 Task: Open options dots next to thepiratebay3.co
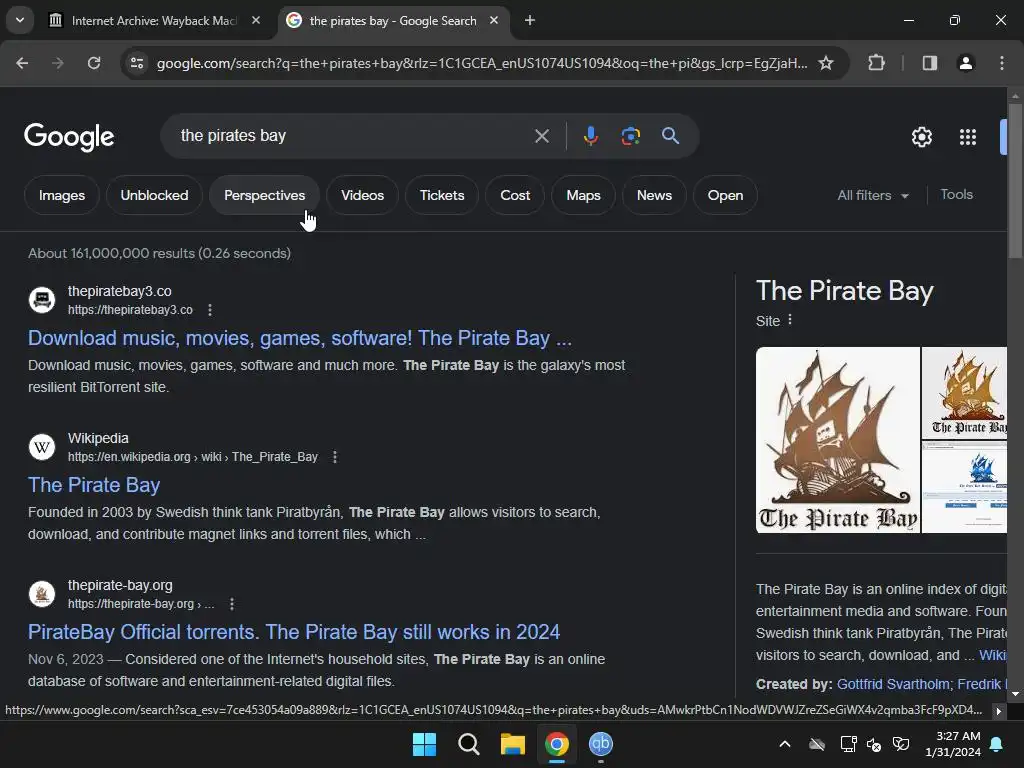point(210,310)
